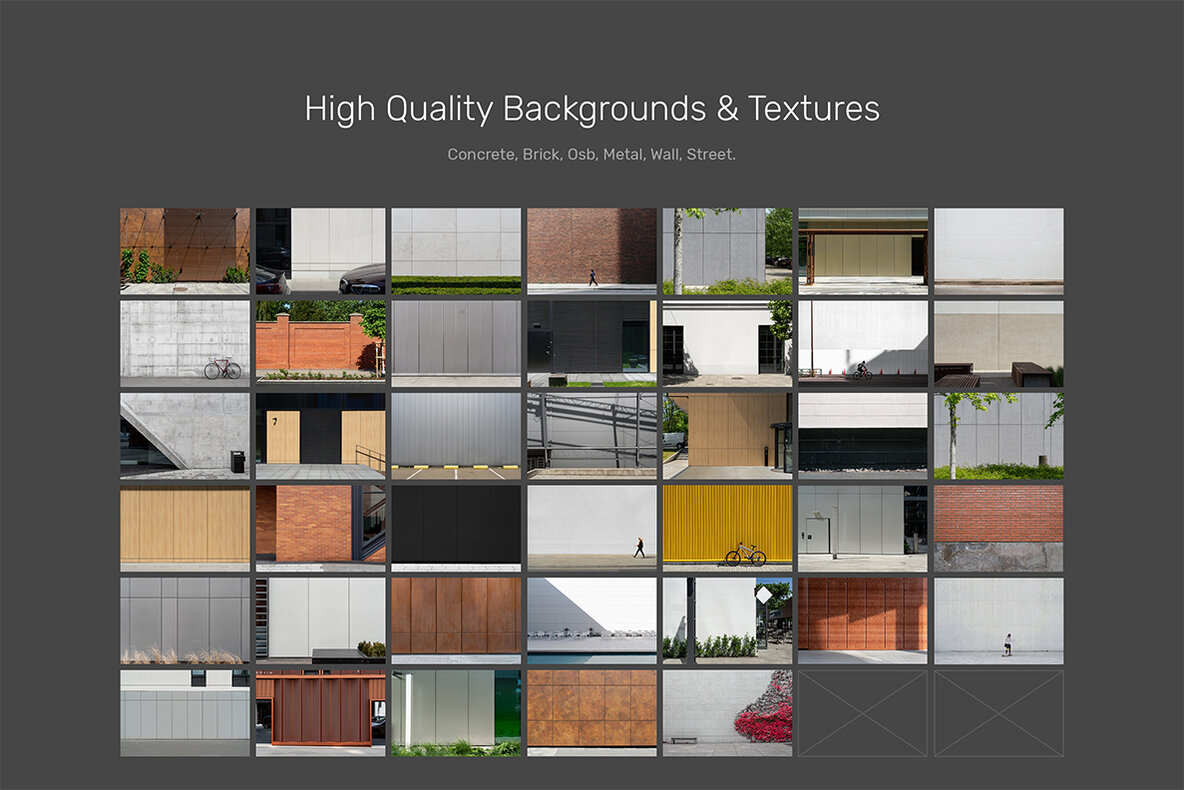The width and height of the screenshot is (1184, 790).
Task: Select the Concrete, Brick, Osb subtitle text
Action: [x=592, y=153]
